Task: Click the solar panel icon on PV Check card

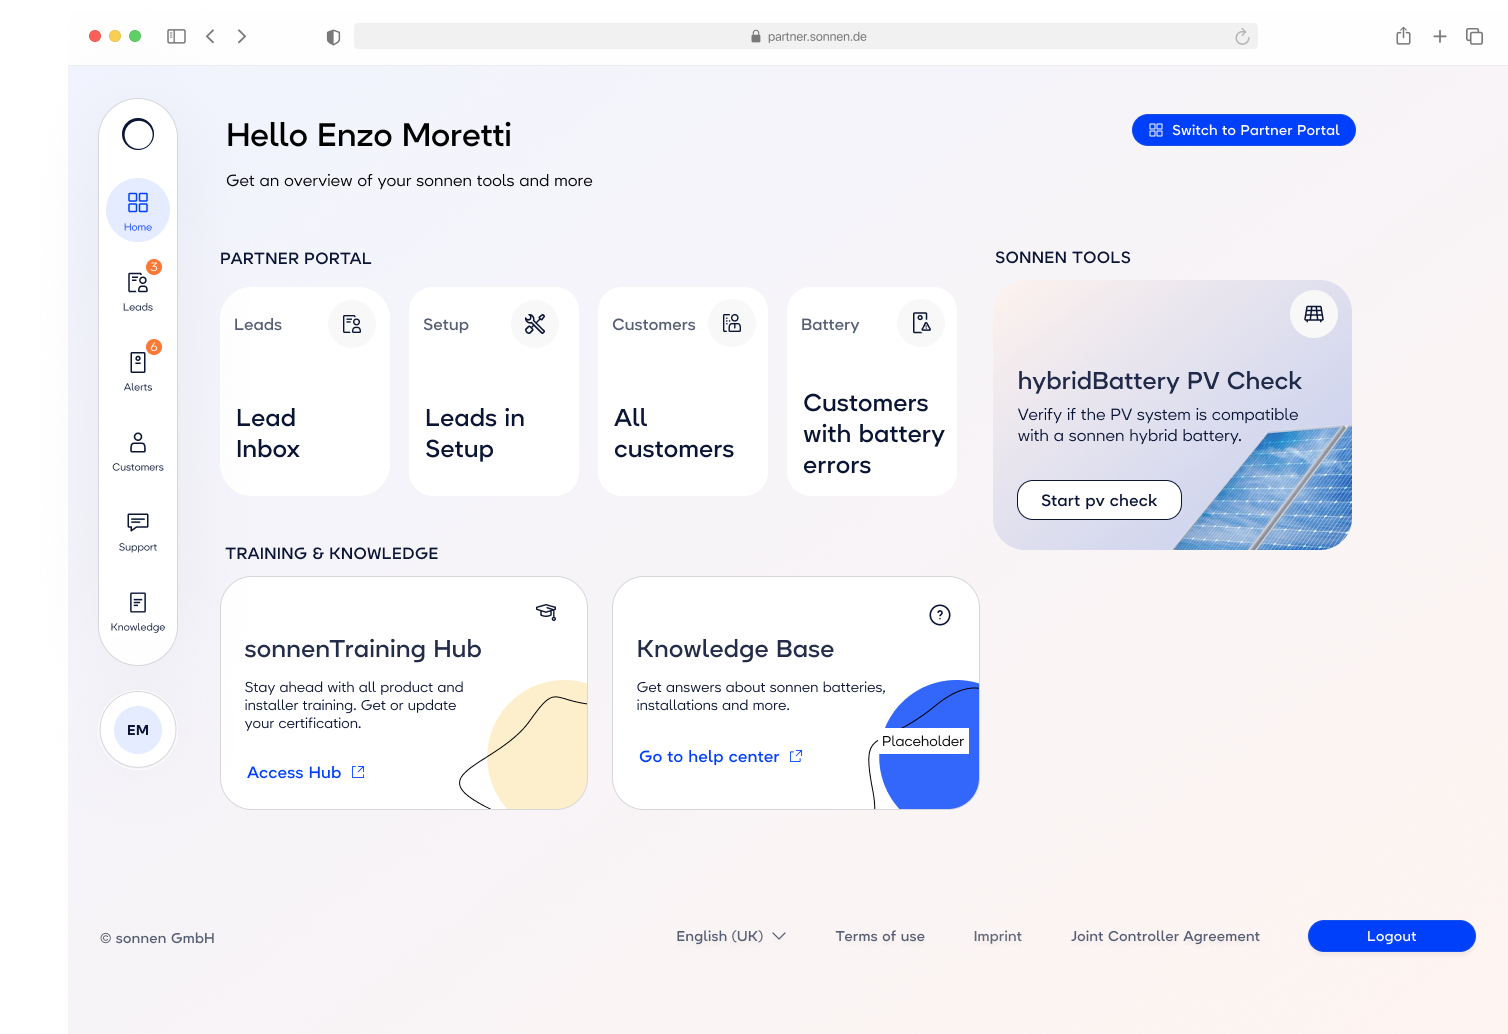Action: pos(1314,314)
